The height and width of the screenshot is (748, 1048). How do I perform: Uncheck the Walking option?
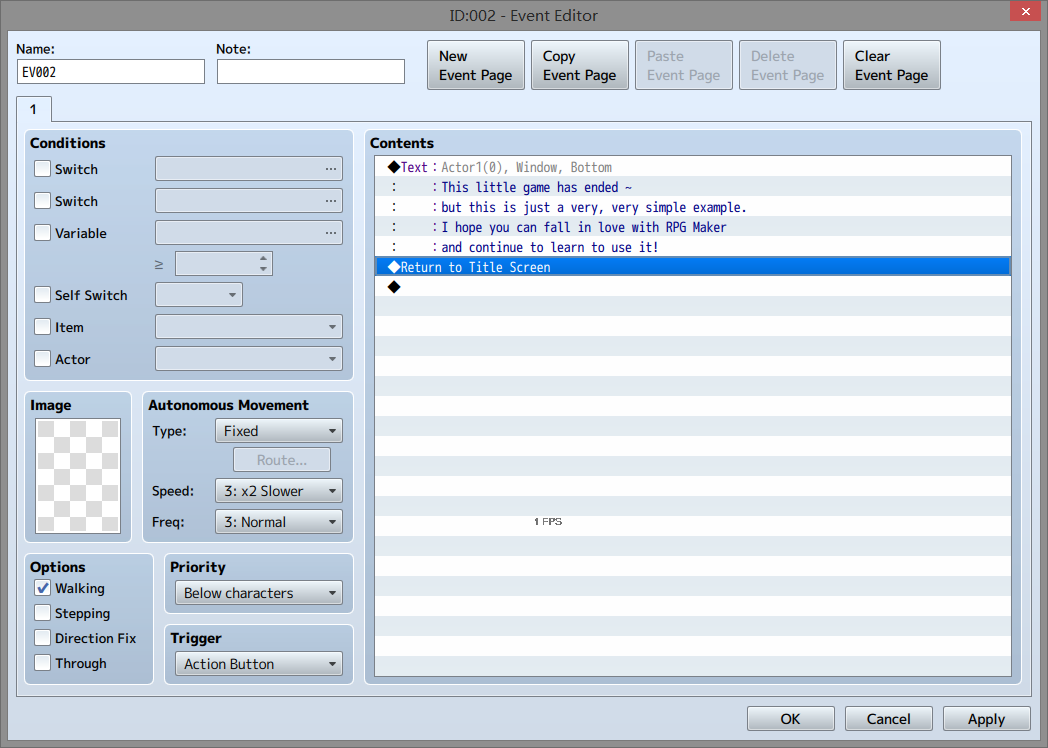tap(42, 588)
